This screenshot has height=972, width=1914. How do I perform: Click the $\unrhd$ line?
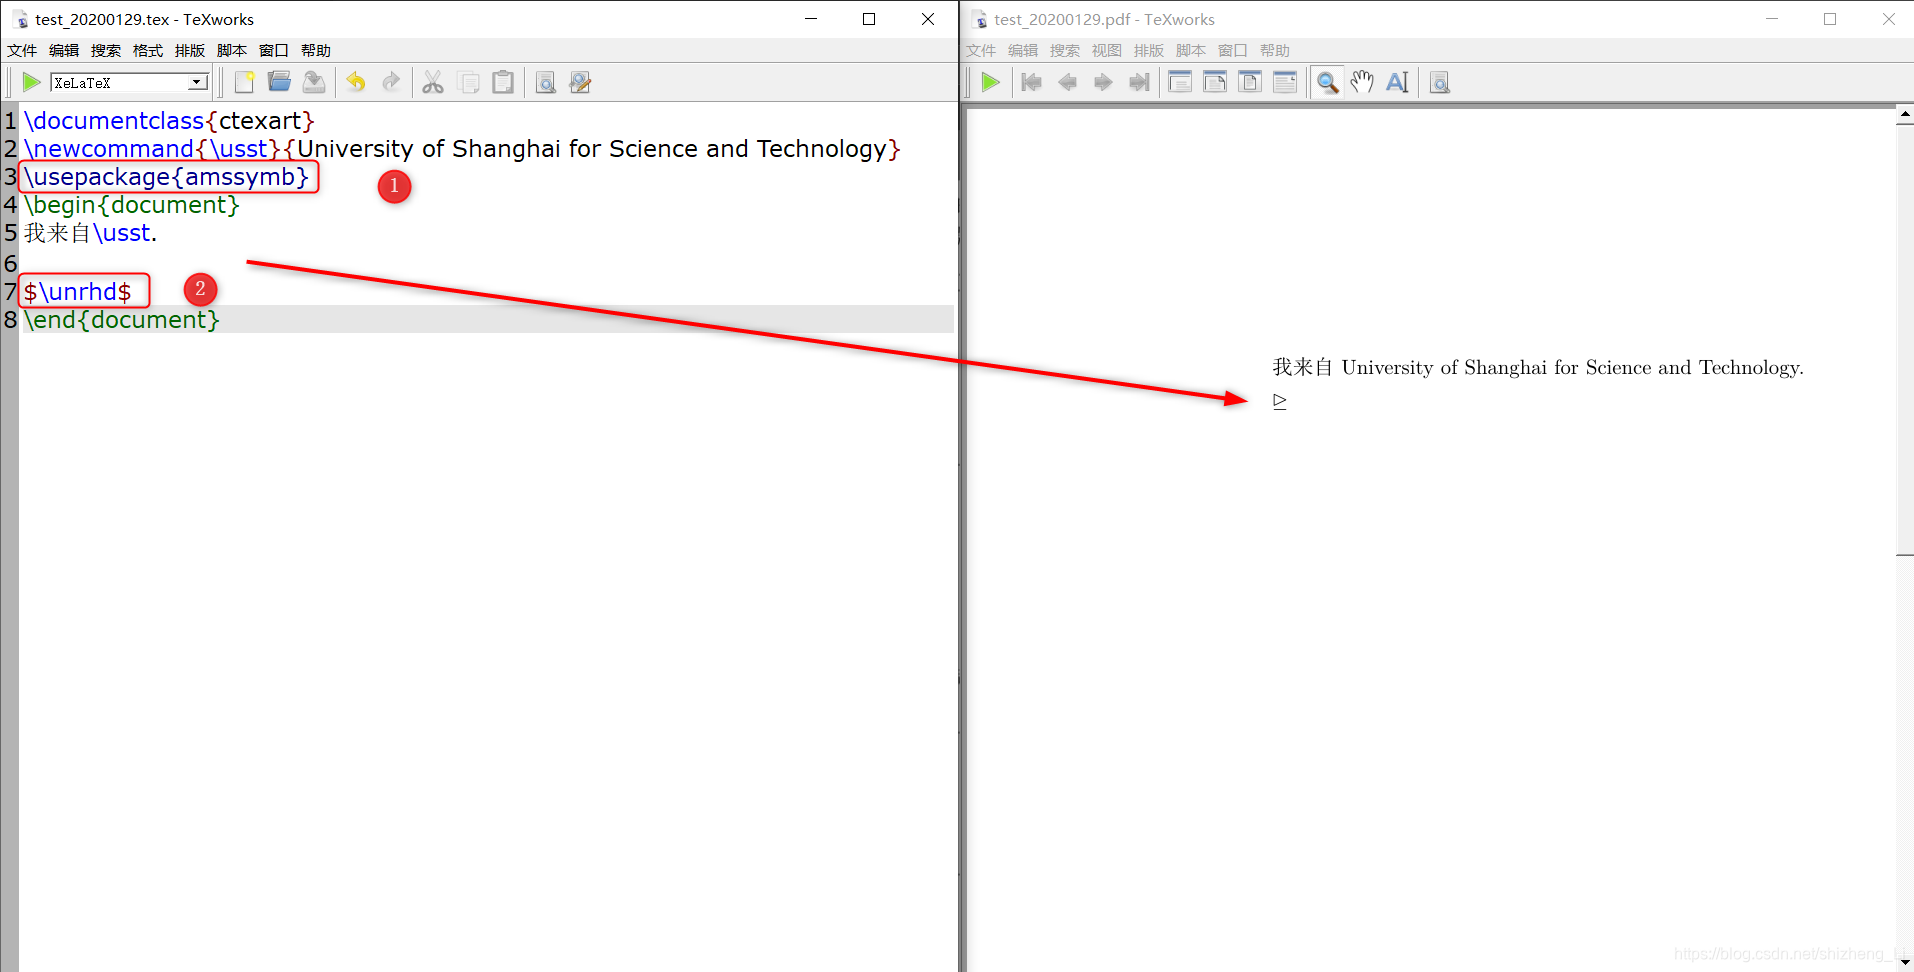coord(78,292)
